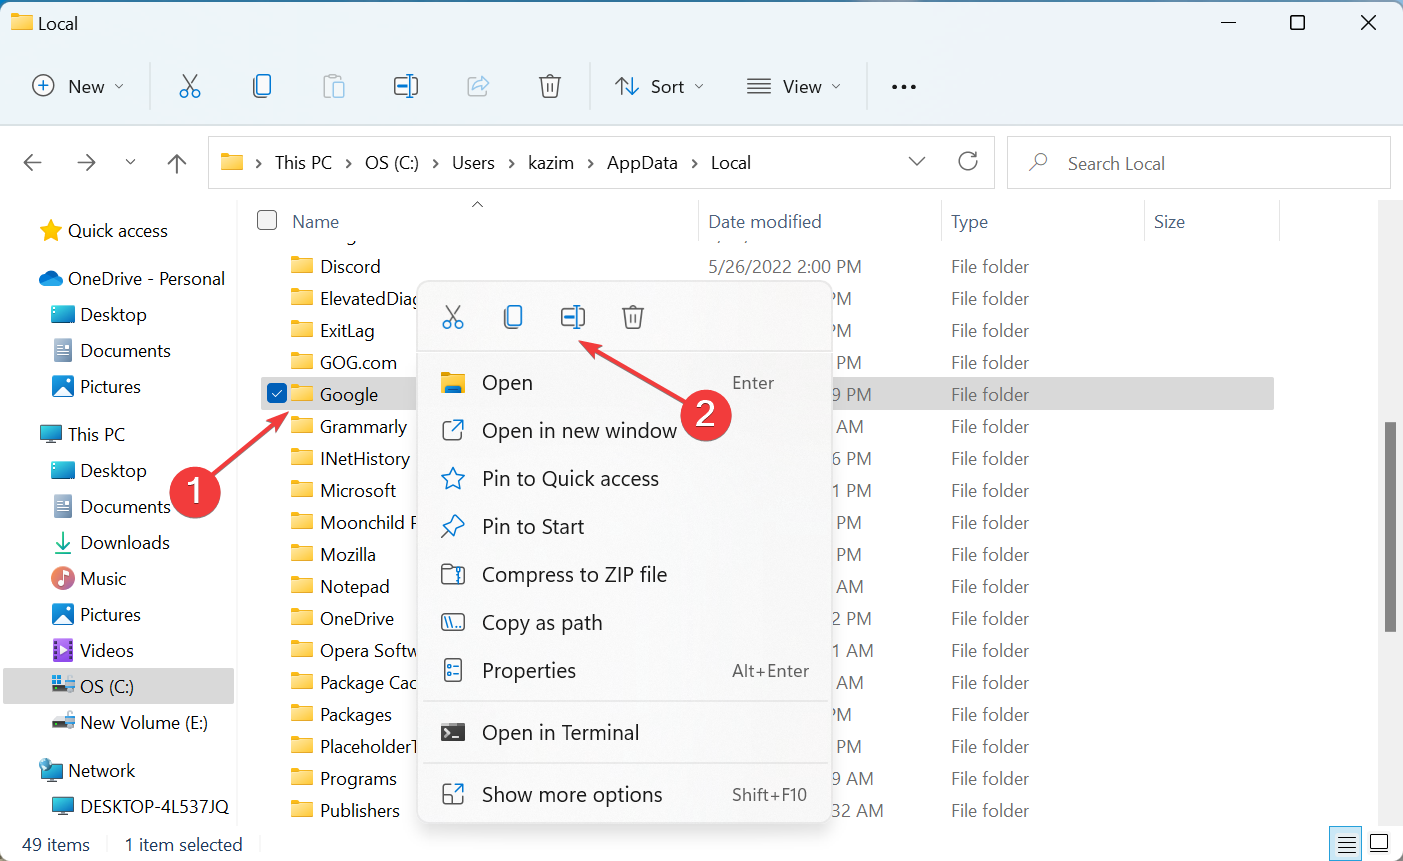The image size is (1403, 861).
Task: Click the Notepad folder icon
Action: coord(302,586)
